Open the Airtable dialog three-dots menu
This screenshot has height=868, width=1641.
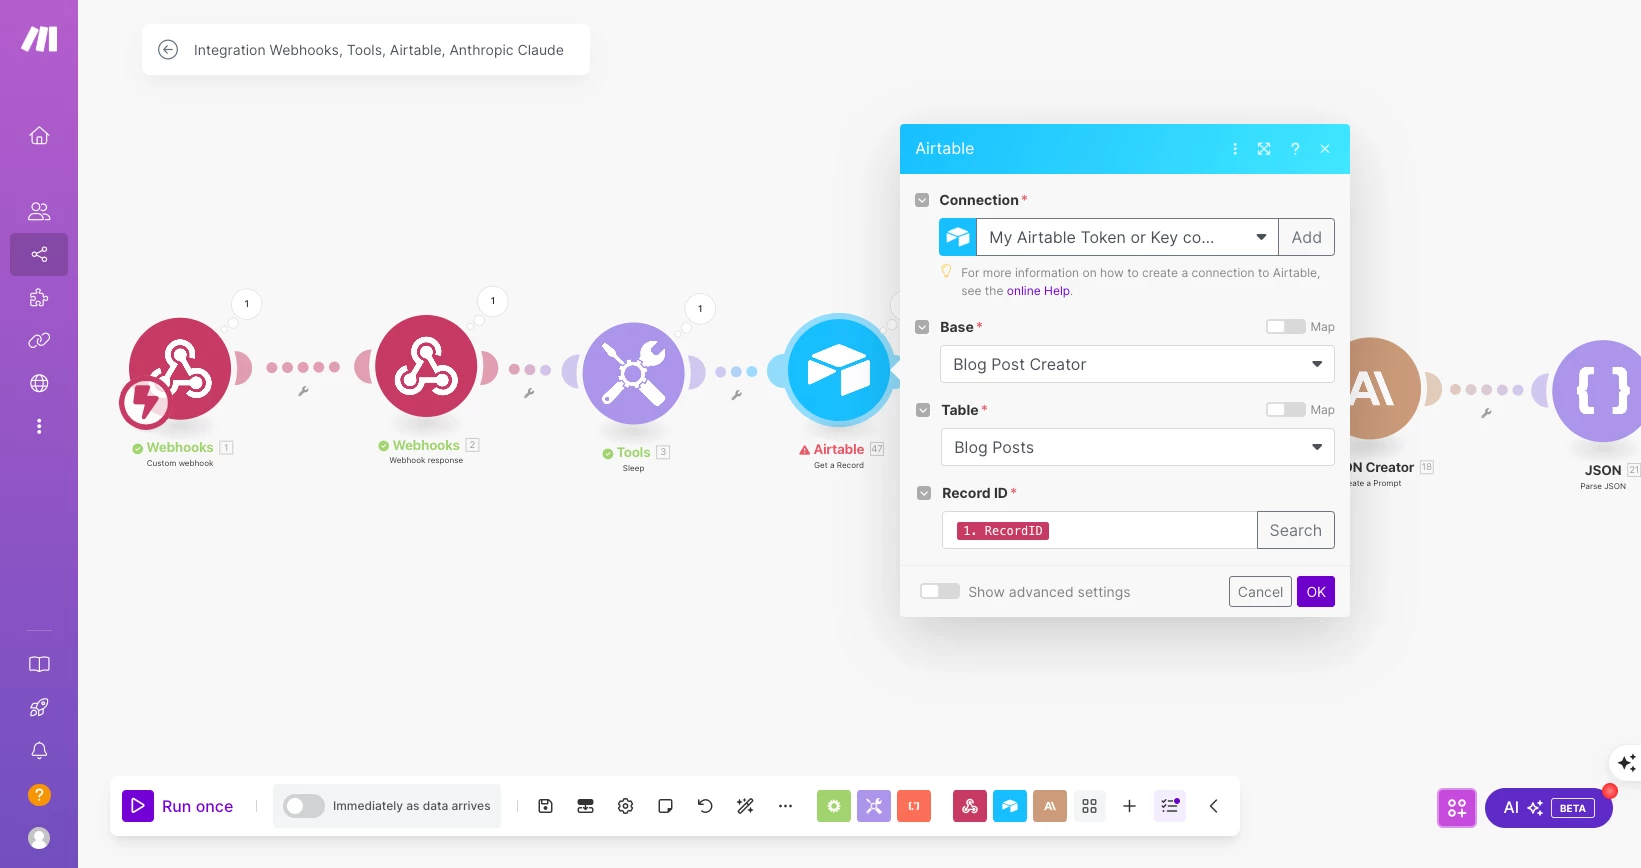pyautogui.click(x=1235, y=149)
